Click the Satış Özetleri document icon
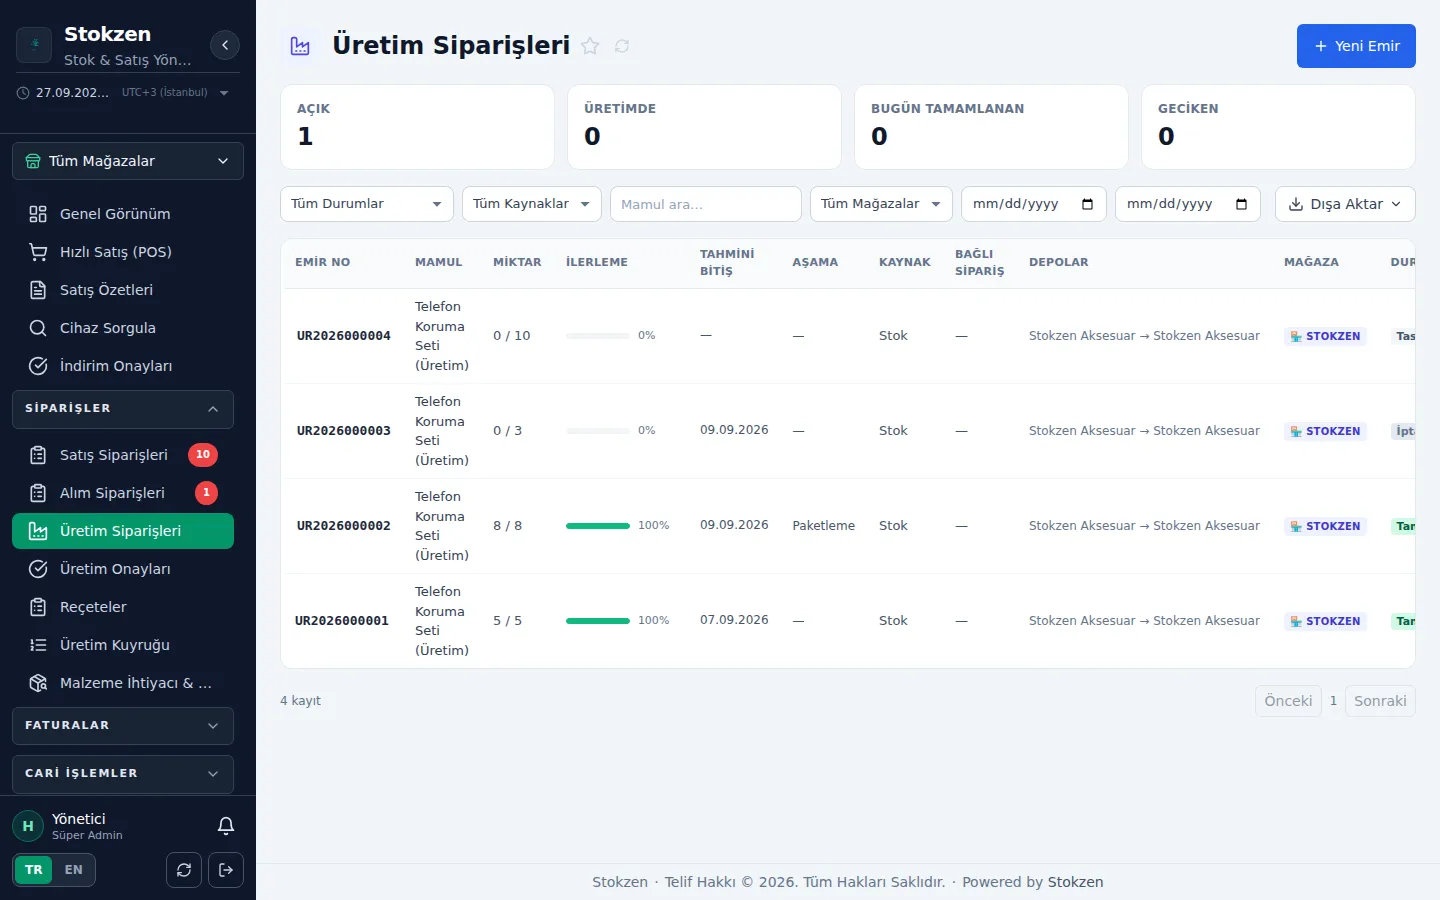This screenshot has width=1440, height=900. click(x=38, y=290)
